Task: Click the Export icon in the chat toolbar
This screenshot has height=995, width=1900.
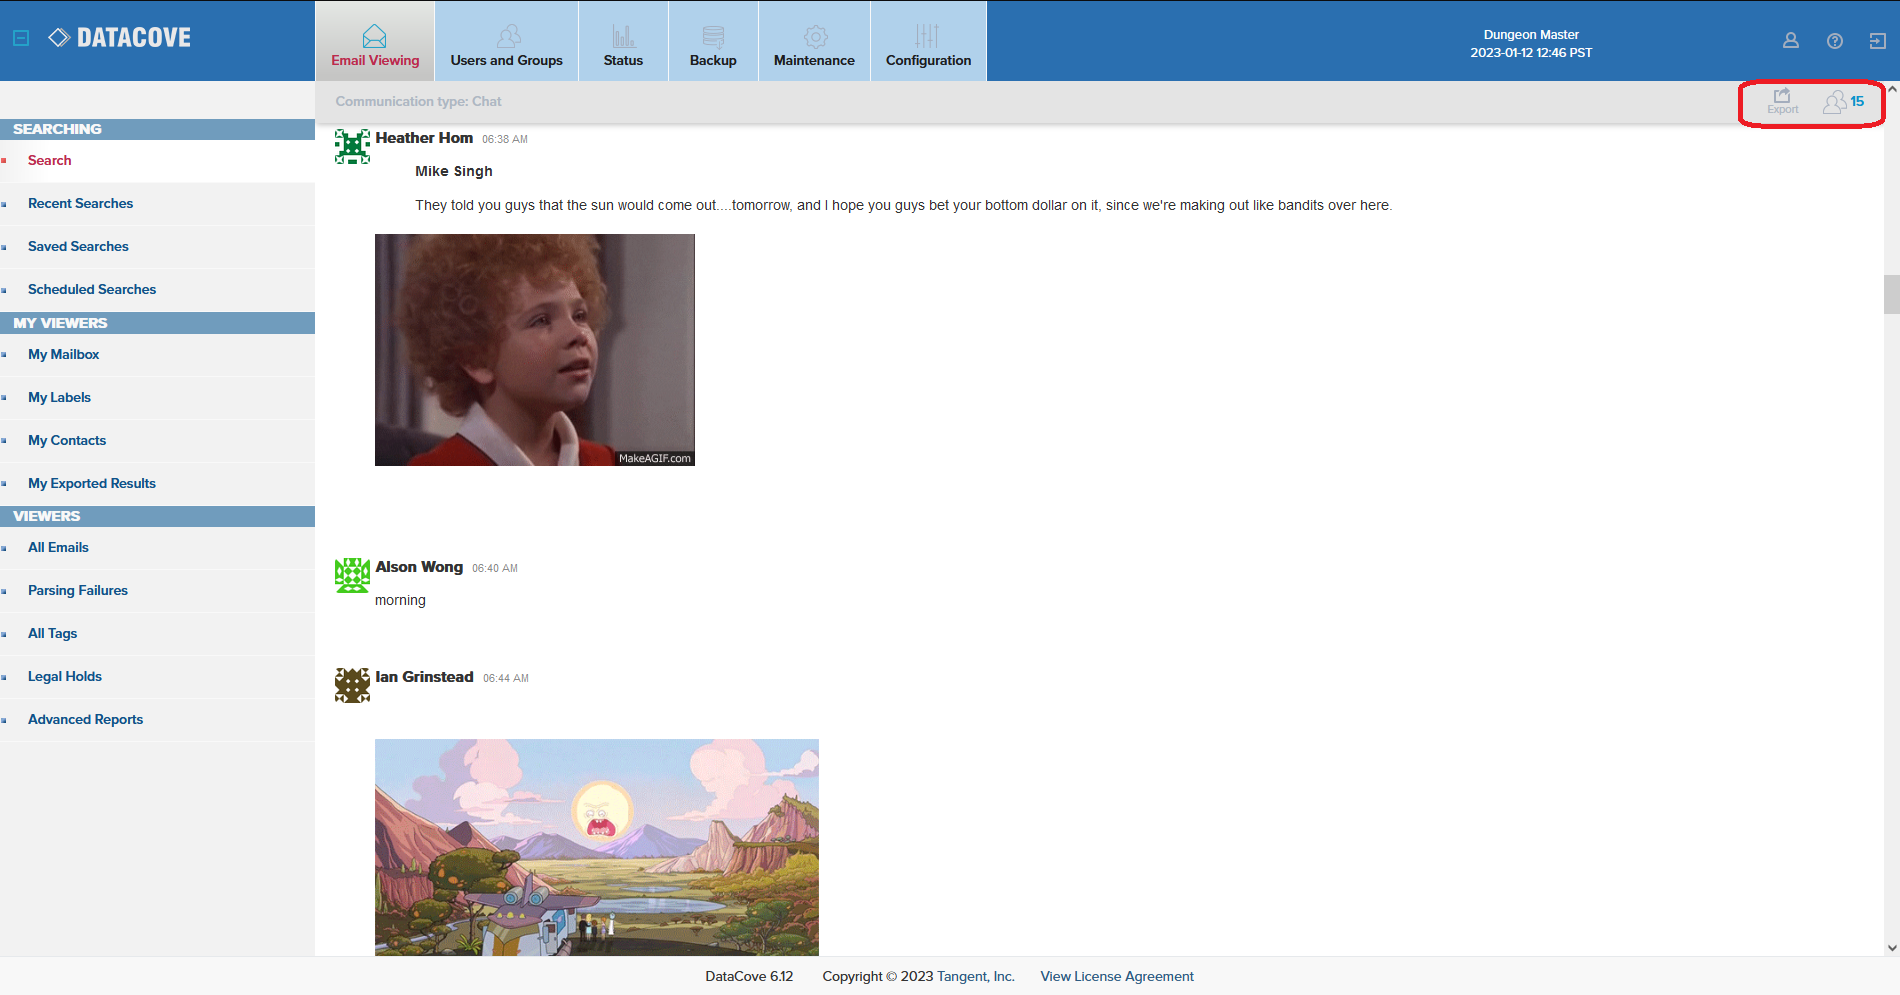Action: 1782,101
